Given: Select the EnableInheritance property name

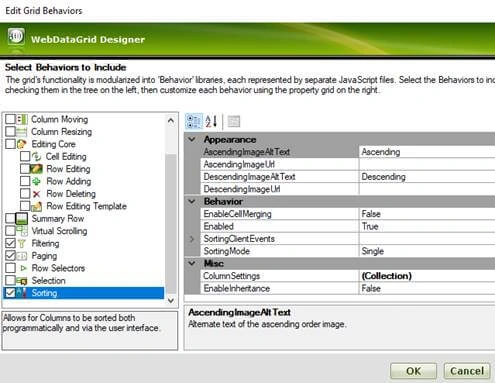Looking at the screenshot, I should [237, 288].
